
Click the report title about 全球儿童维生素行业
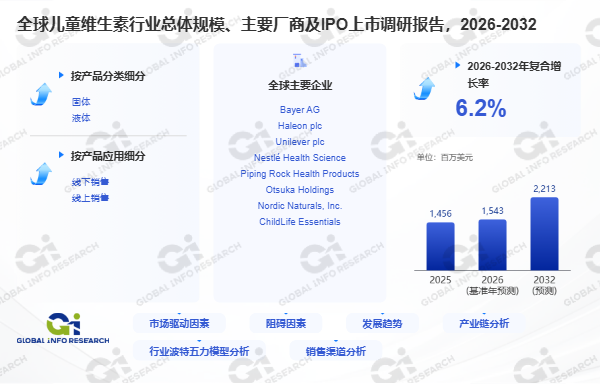pyautogui.click(x=277, y=24)
